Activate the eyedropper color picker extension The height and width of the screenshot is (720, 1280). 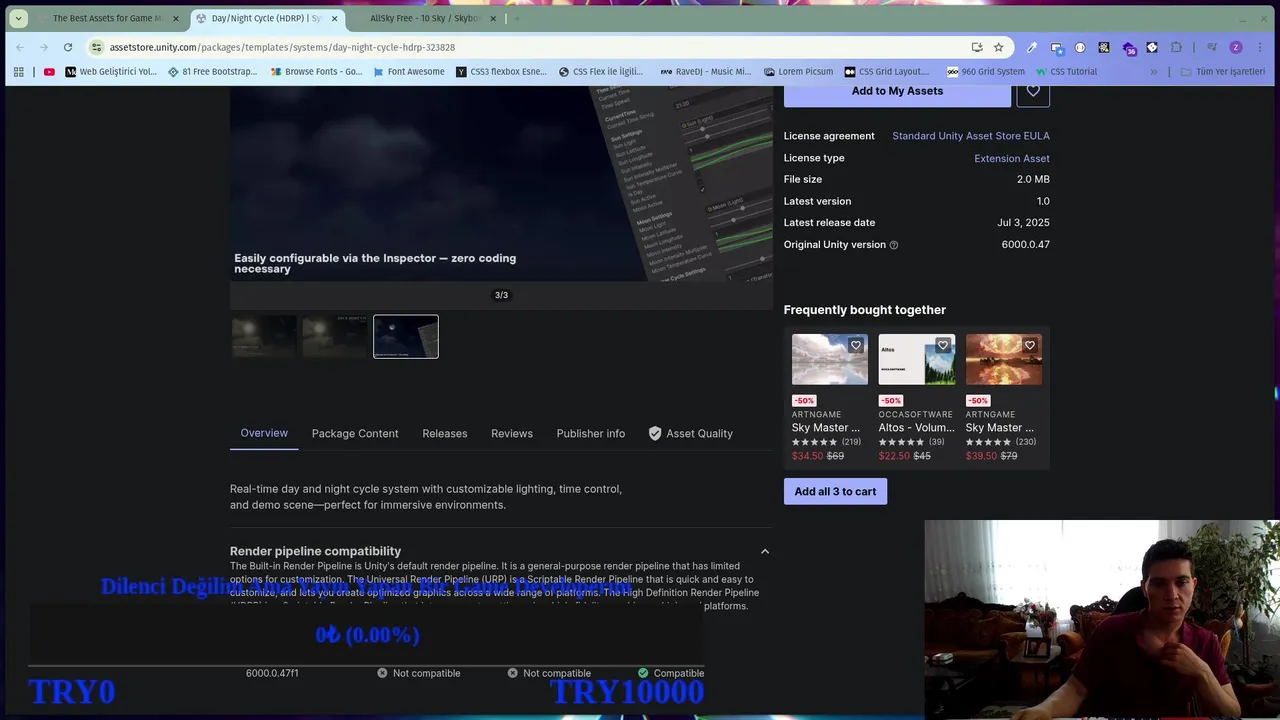pos(1032,47)
